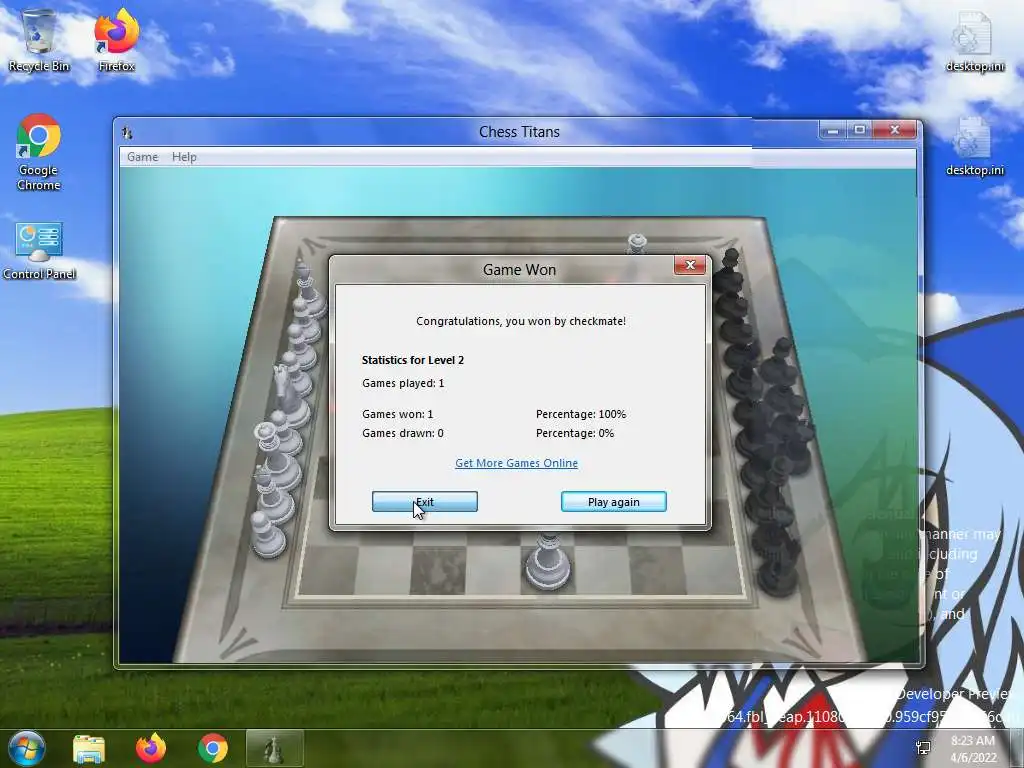Open the Get More Games Online link
The width and height of the screenshot is (1024, 768).
[517, 463]
